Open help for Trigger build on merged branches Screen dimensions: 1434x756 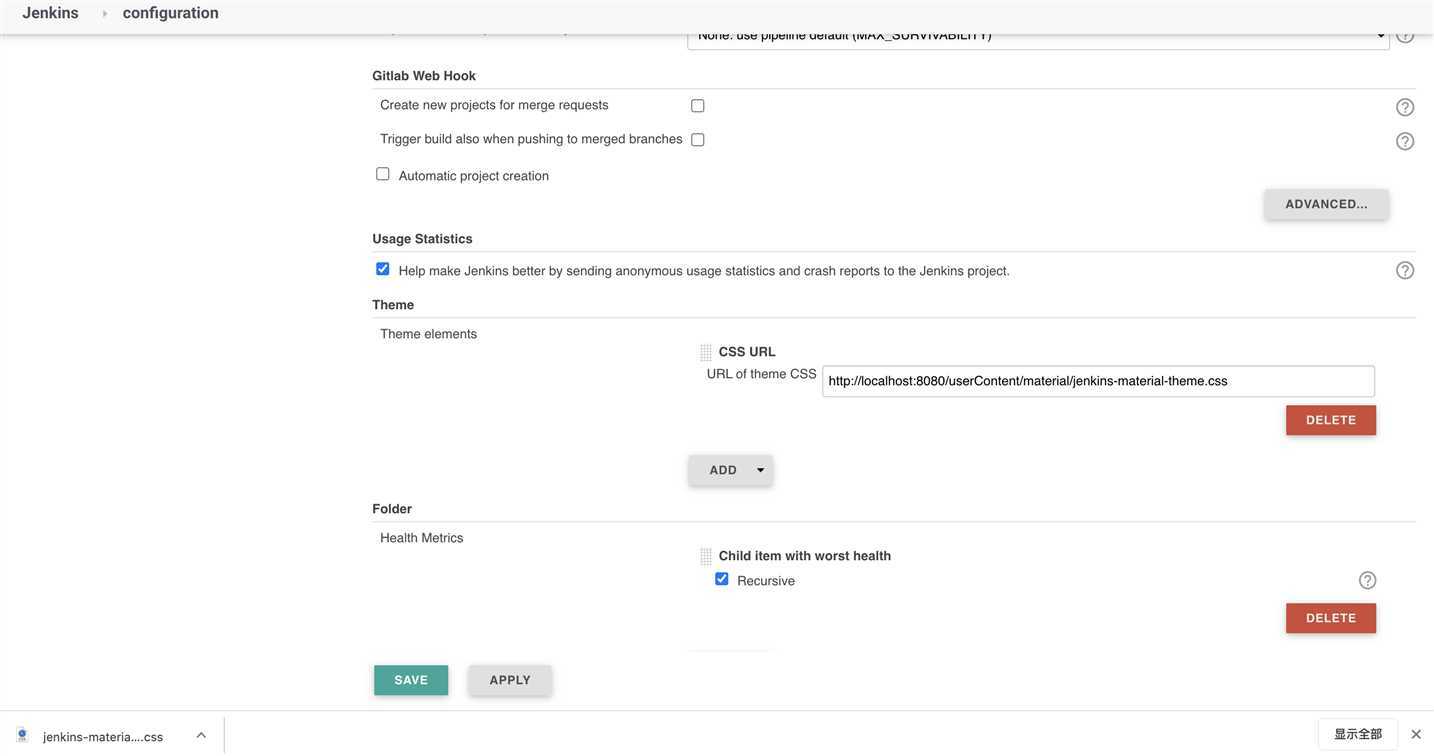coord(1405,141)
